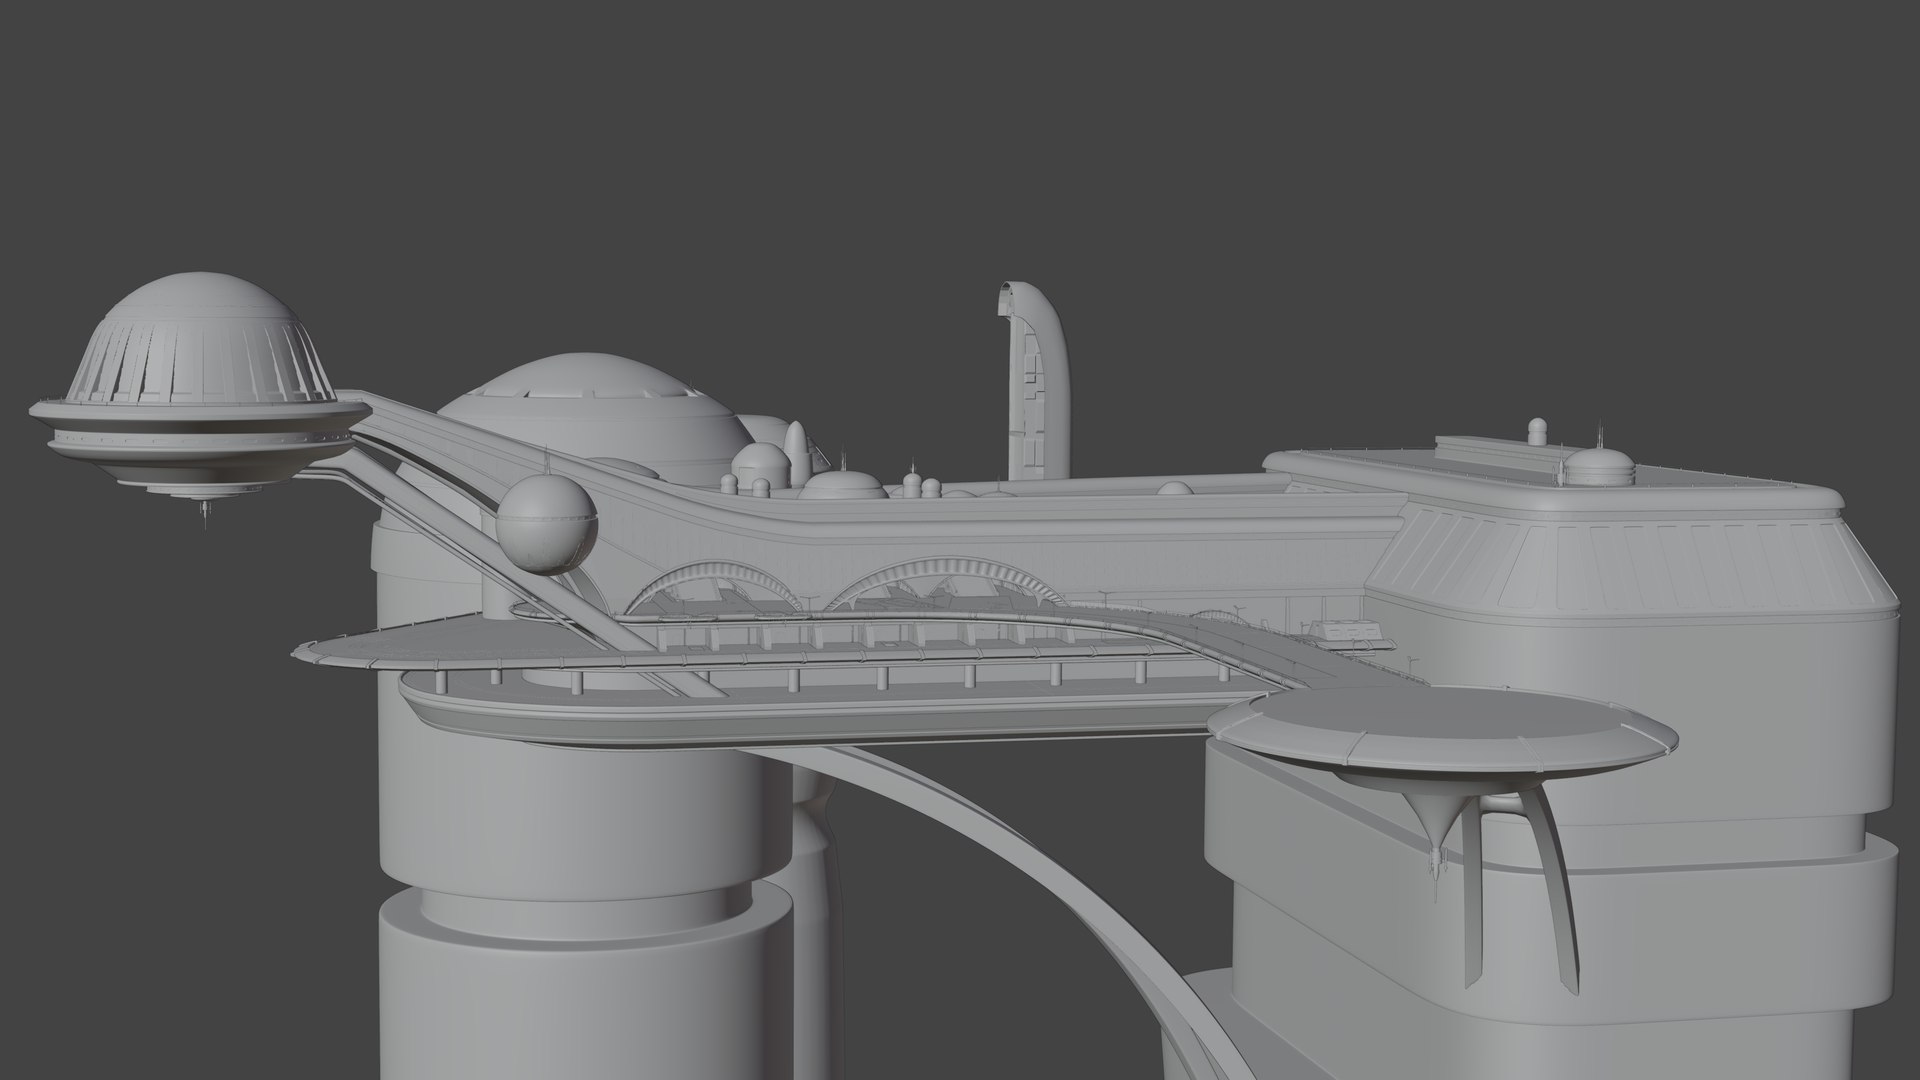This screenshot has height=1080, width=1920.
Task: Select the circular landing pad disc
Action: coord(1441,733)
